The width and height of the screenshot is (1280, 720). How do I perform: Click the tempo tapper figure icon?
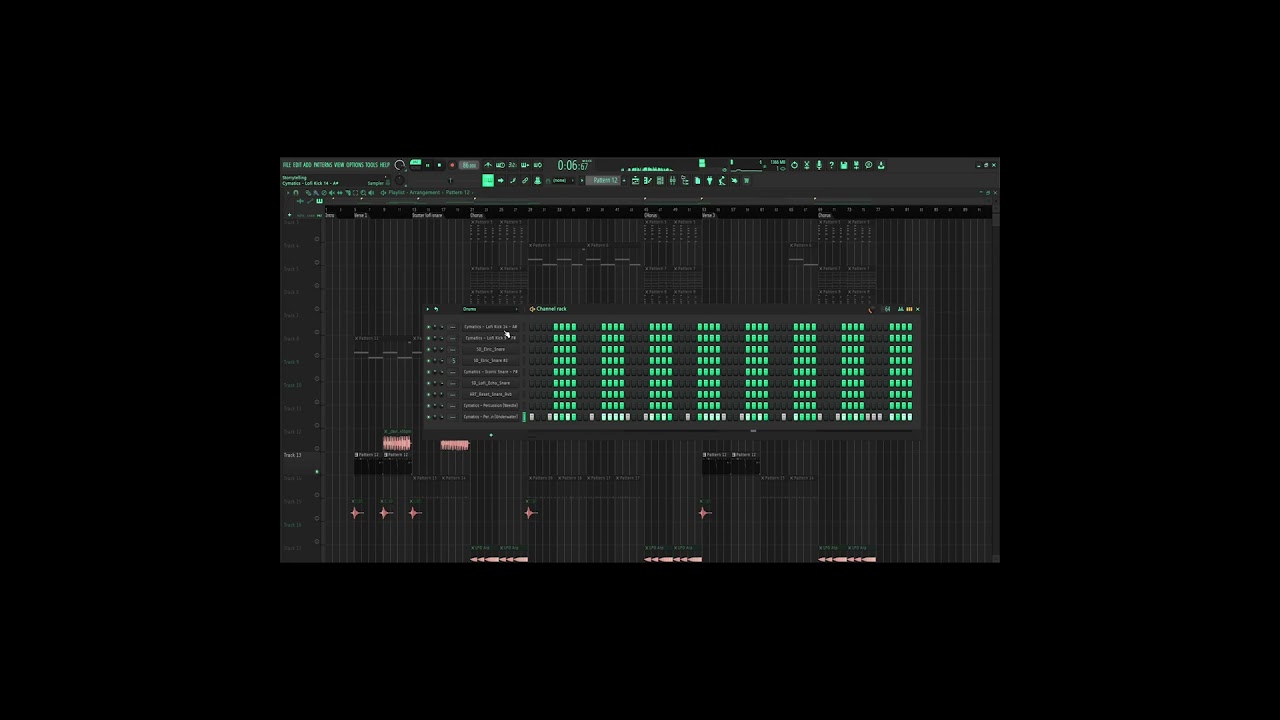click(x=721, y=180)
